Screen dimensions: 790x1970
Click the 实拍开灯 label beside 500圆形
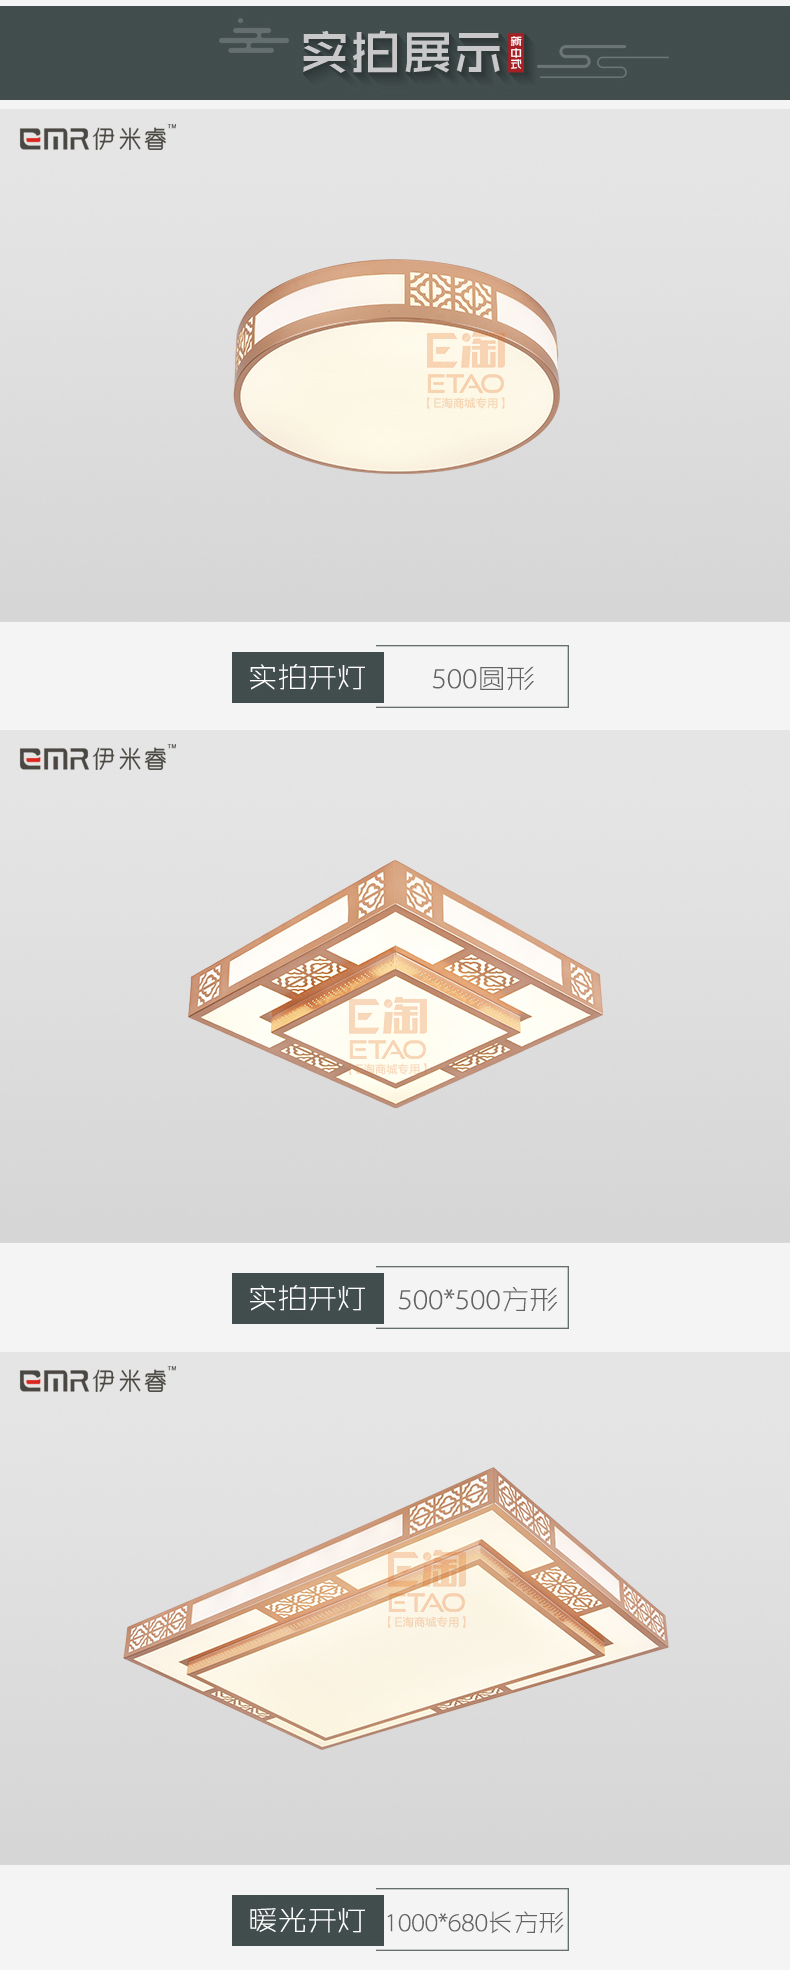click(x=307, y=677)
